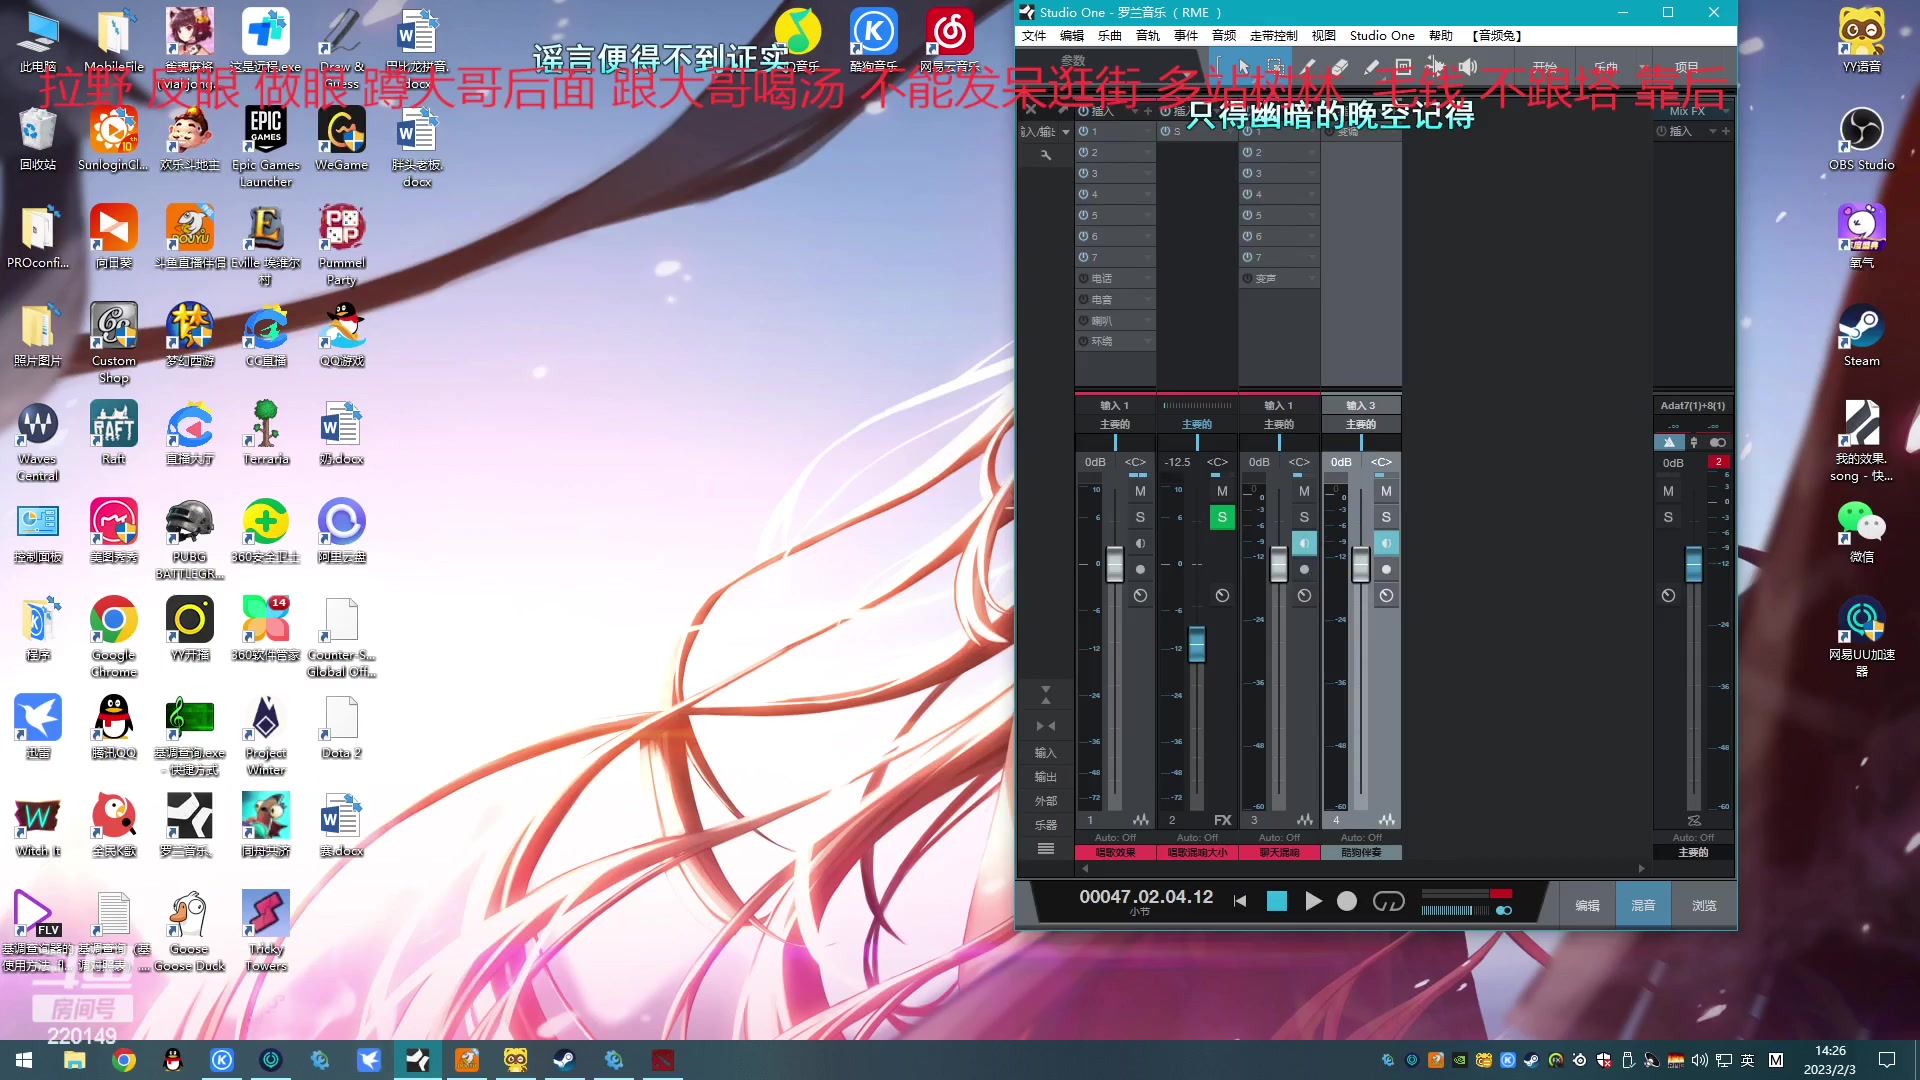Click the narrow/wide console arrows icon
The width and height of the screenshot is (1920, 1080).
1045,726
